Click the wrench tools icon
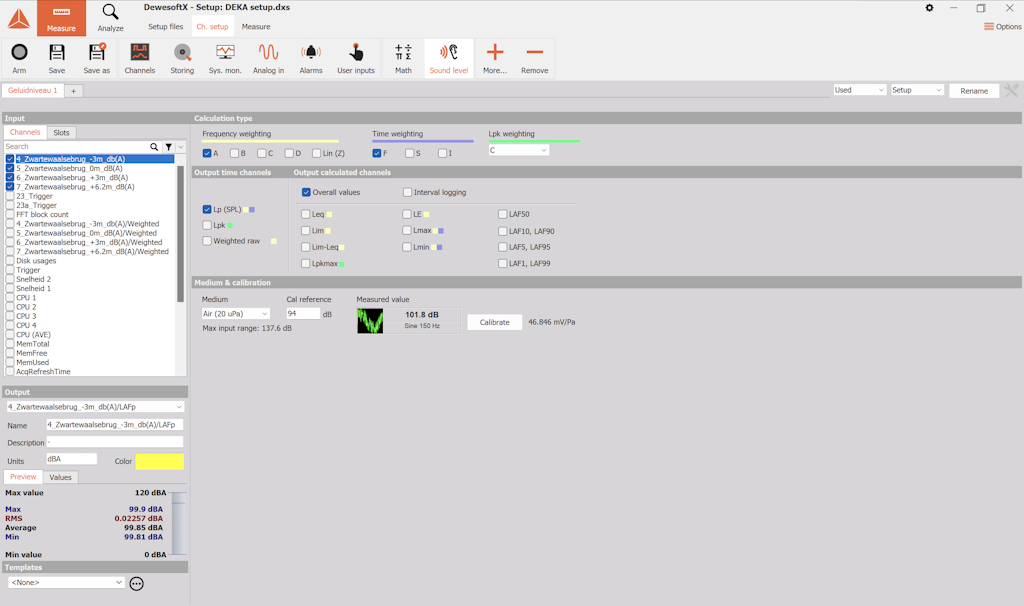The height and width of the screenshot is (606, 1024). 1012,90
